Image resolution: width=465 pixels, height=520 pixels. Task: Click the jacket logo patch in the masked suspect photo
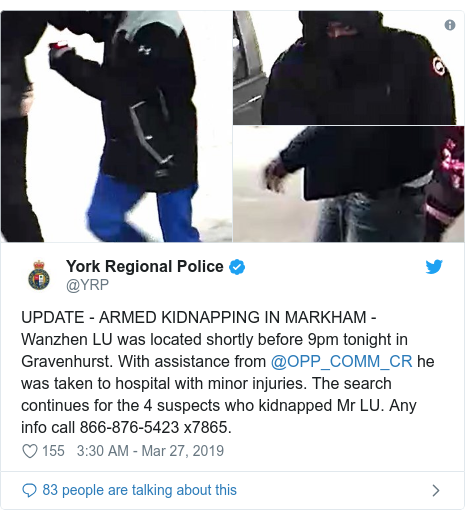pos(438,65)
